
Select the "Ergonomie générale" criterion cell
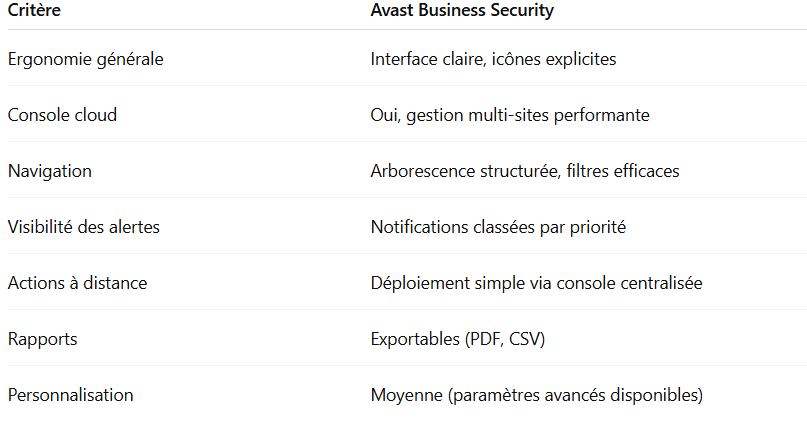point(85,59)
